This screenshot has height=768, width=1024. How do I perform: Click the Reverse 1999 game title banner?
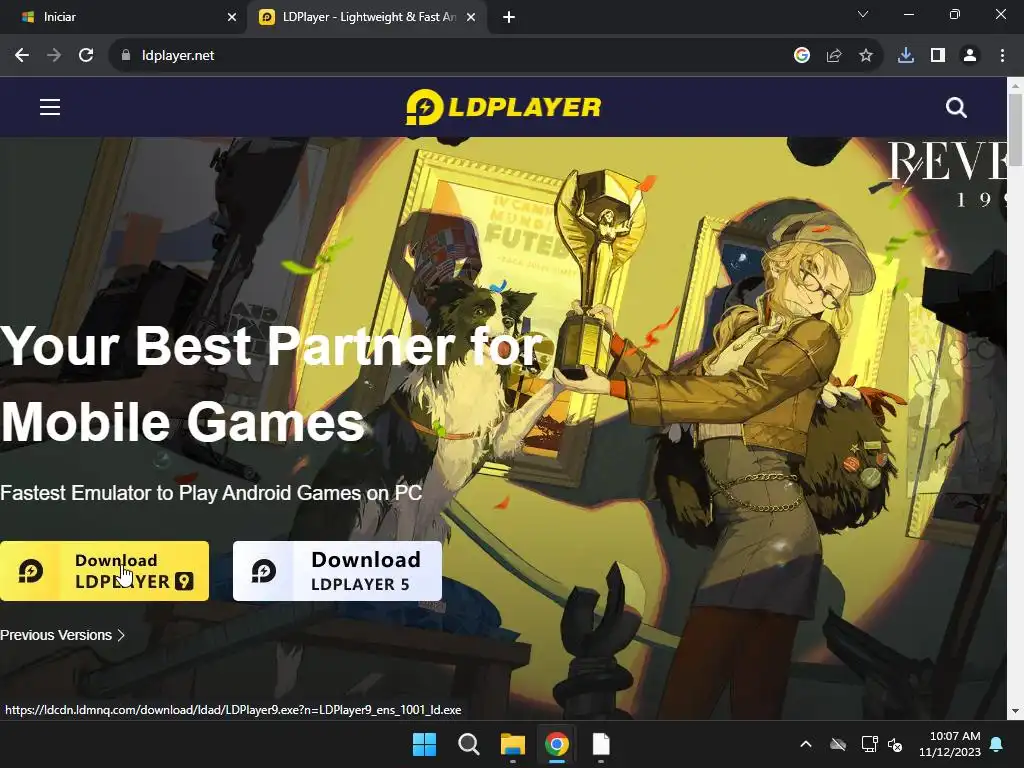(947, 174)
